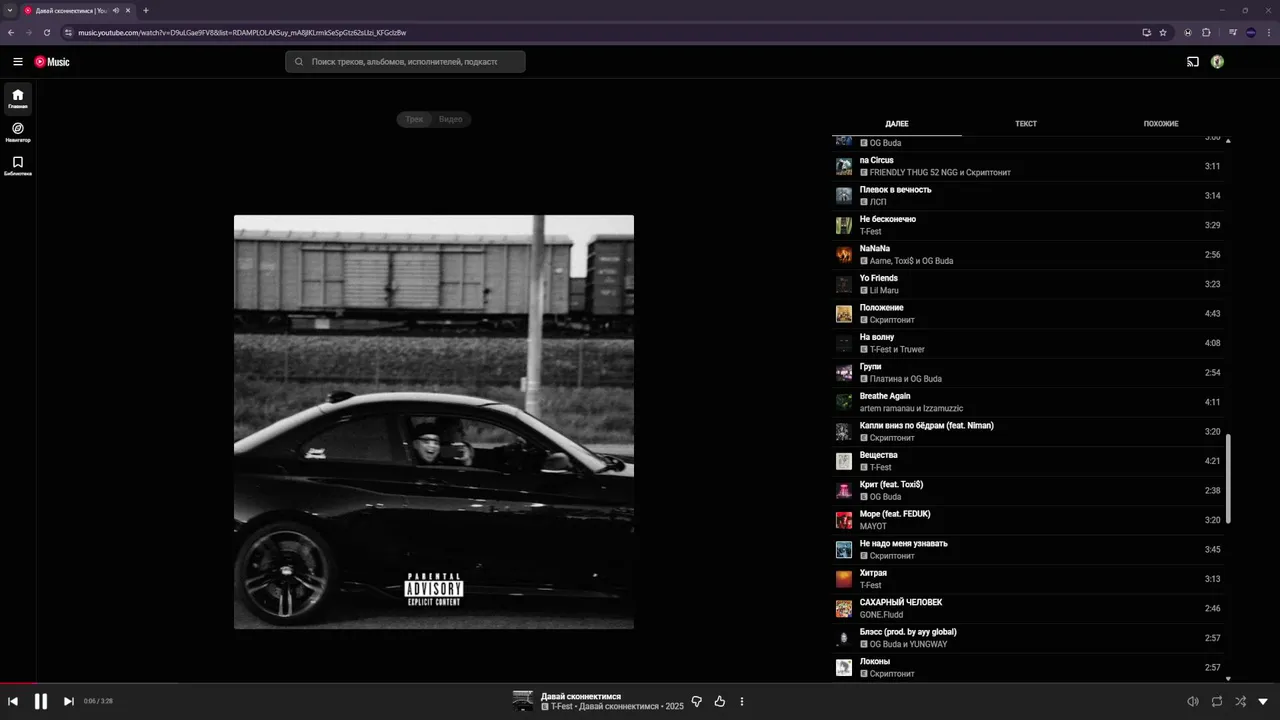Play NaNaNa from the queue
This screenshot has height=720, width=1280.
click(1029, 255)
